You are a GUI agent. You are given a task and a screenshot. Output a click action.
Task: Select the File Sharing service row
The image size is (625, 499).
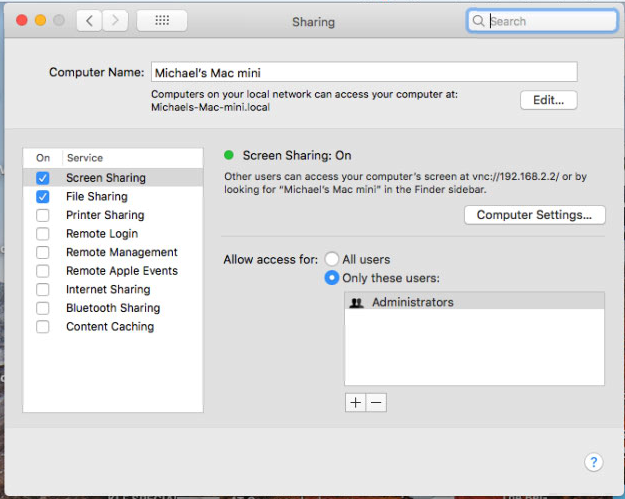(113, 196)
